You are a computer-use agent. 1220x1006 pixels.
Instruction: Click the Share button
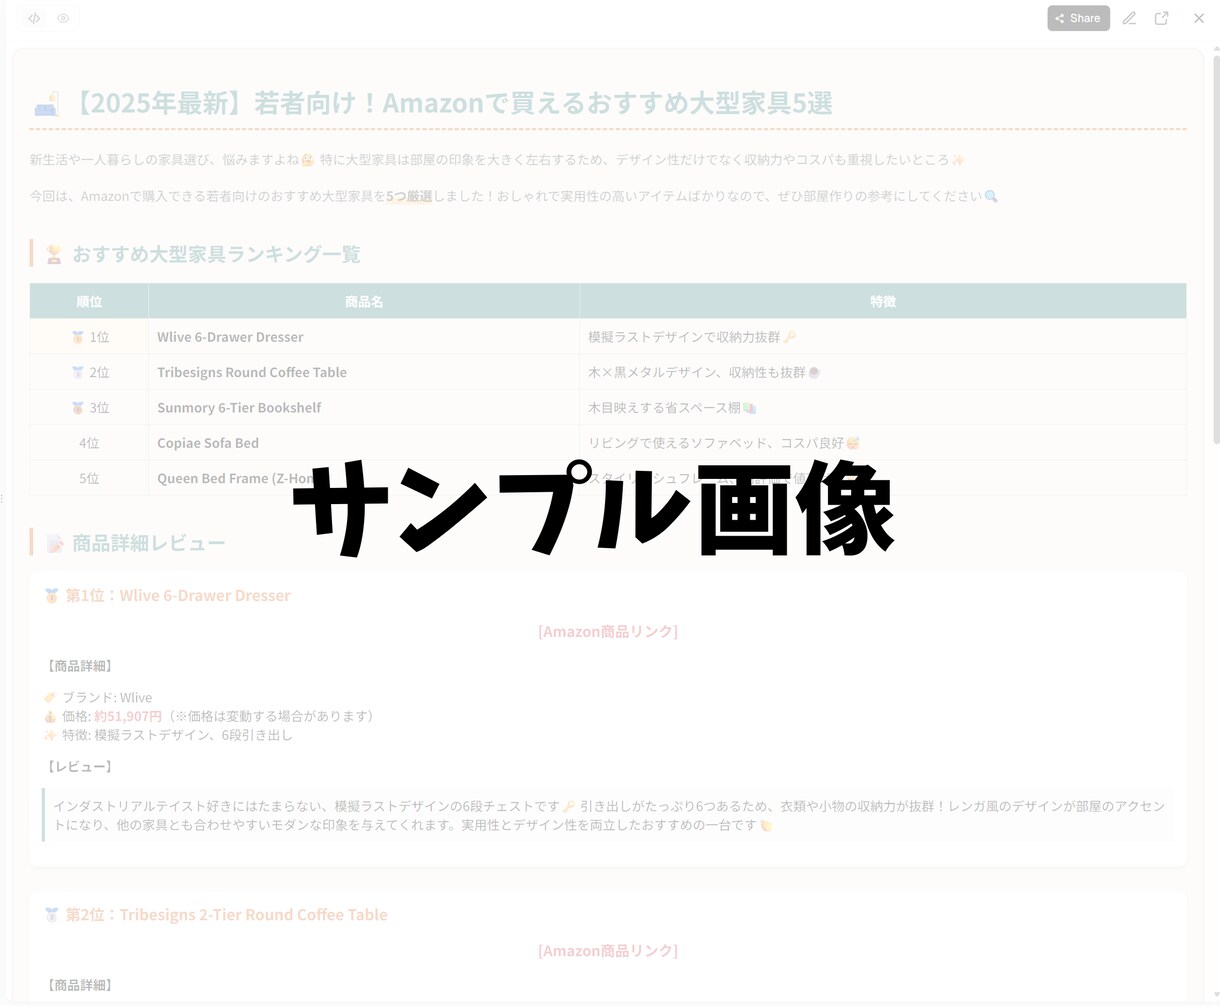(1078, 18)
